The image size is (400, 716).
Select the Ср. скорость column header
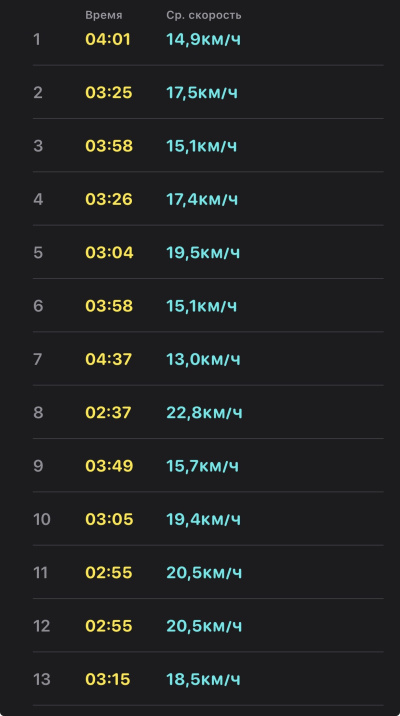204,16
